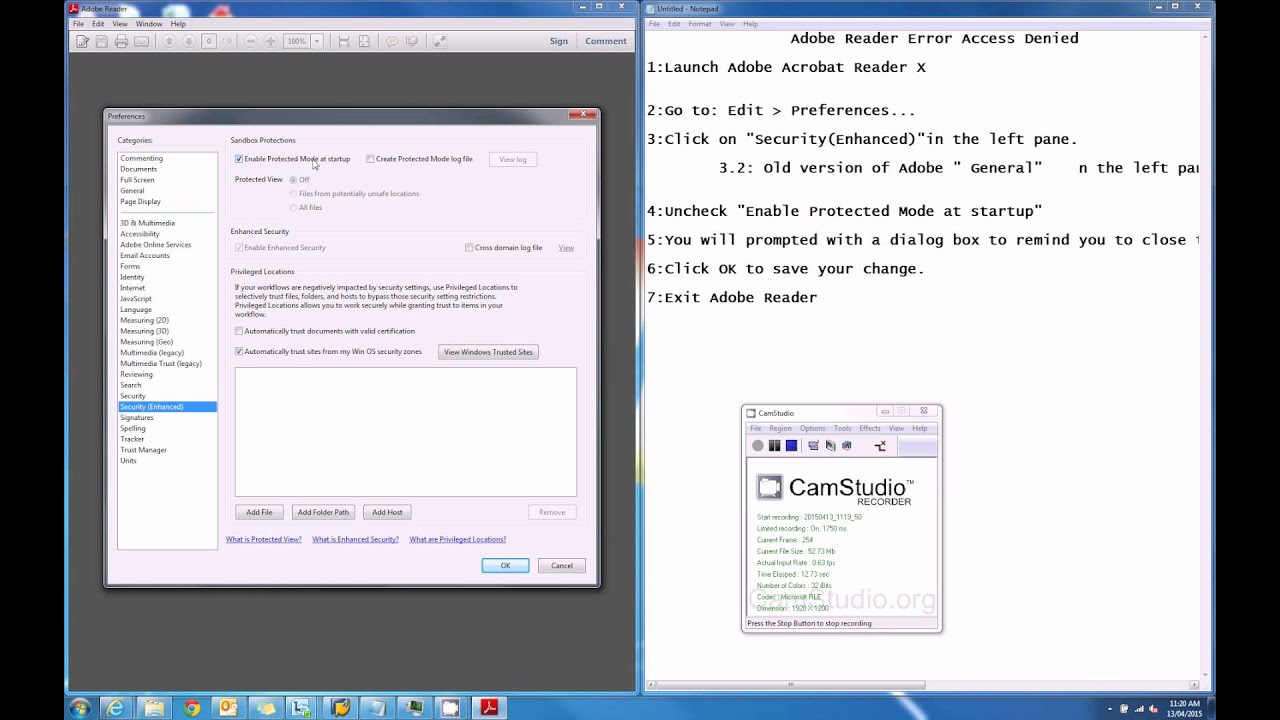
Task: Open Edit menu in Adobe Reader
Action: click(x=98, y=24)
